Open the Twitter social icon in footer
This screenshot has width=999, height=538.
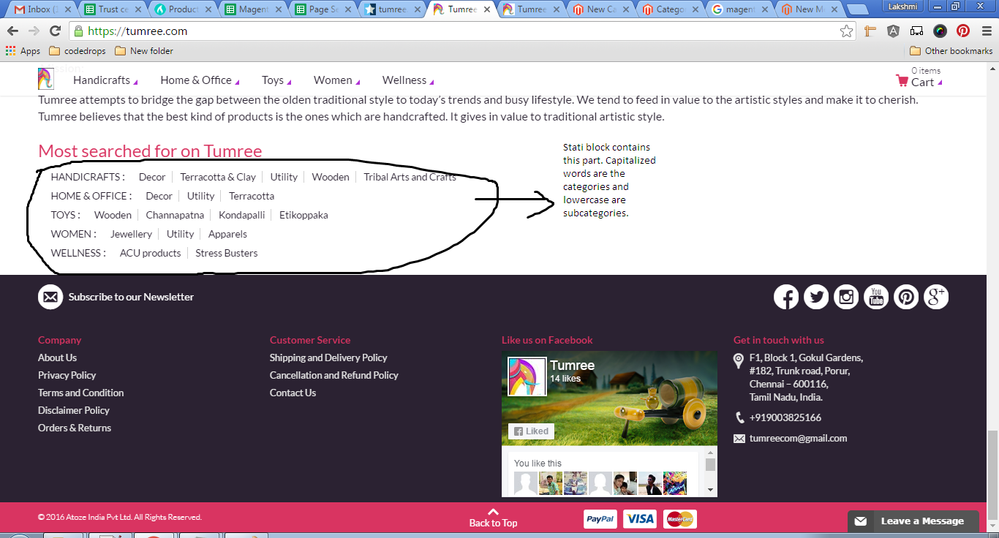point(816,297)
